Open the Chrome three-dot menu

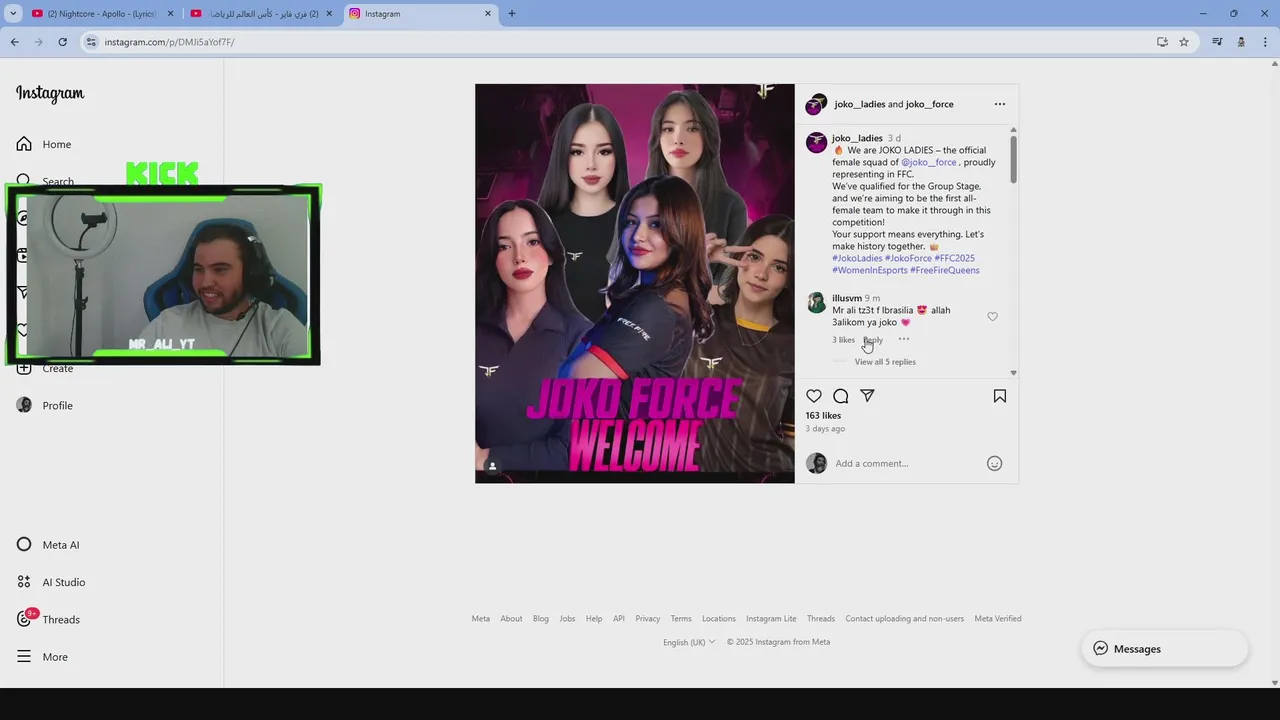tap(1266, 42)
